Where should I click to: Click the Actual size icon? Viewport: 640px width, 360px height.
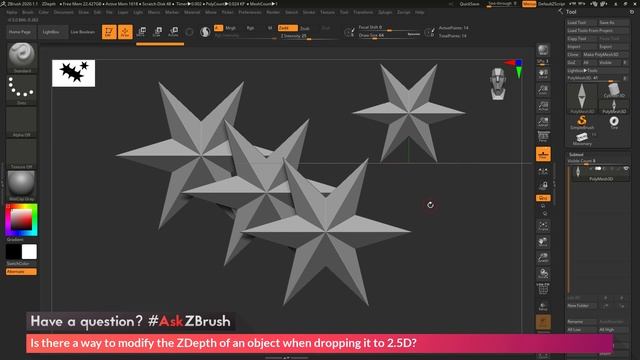click(x=543, y=106)
